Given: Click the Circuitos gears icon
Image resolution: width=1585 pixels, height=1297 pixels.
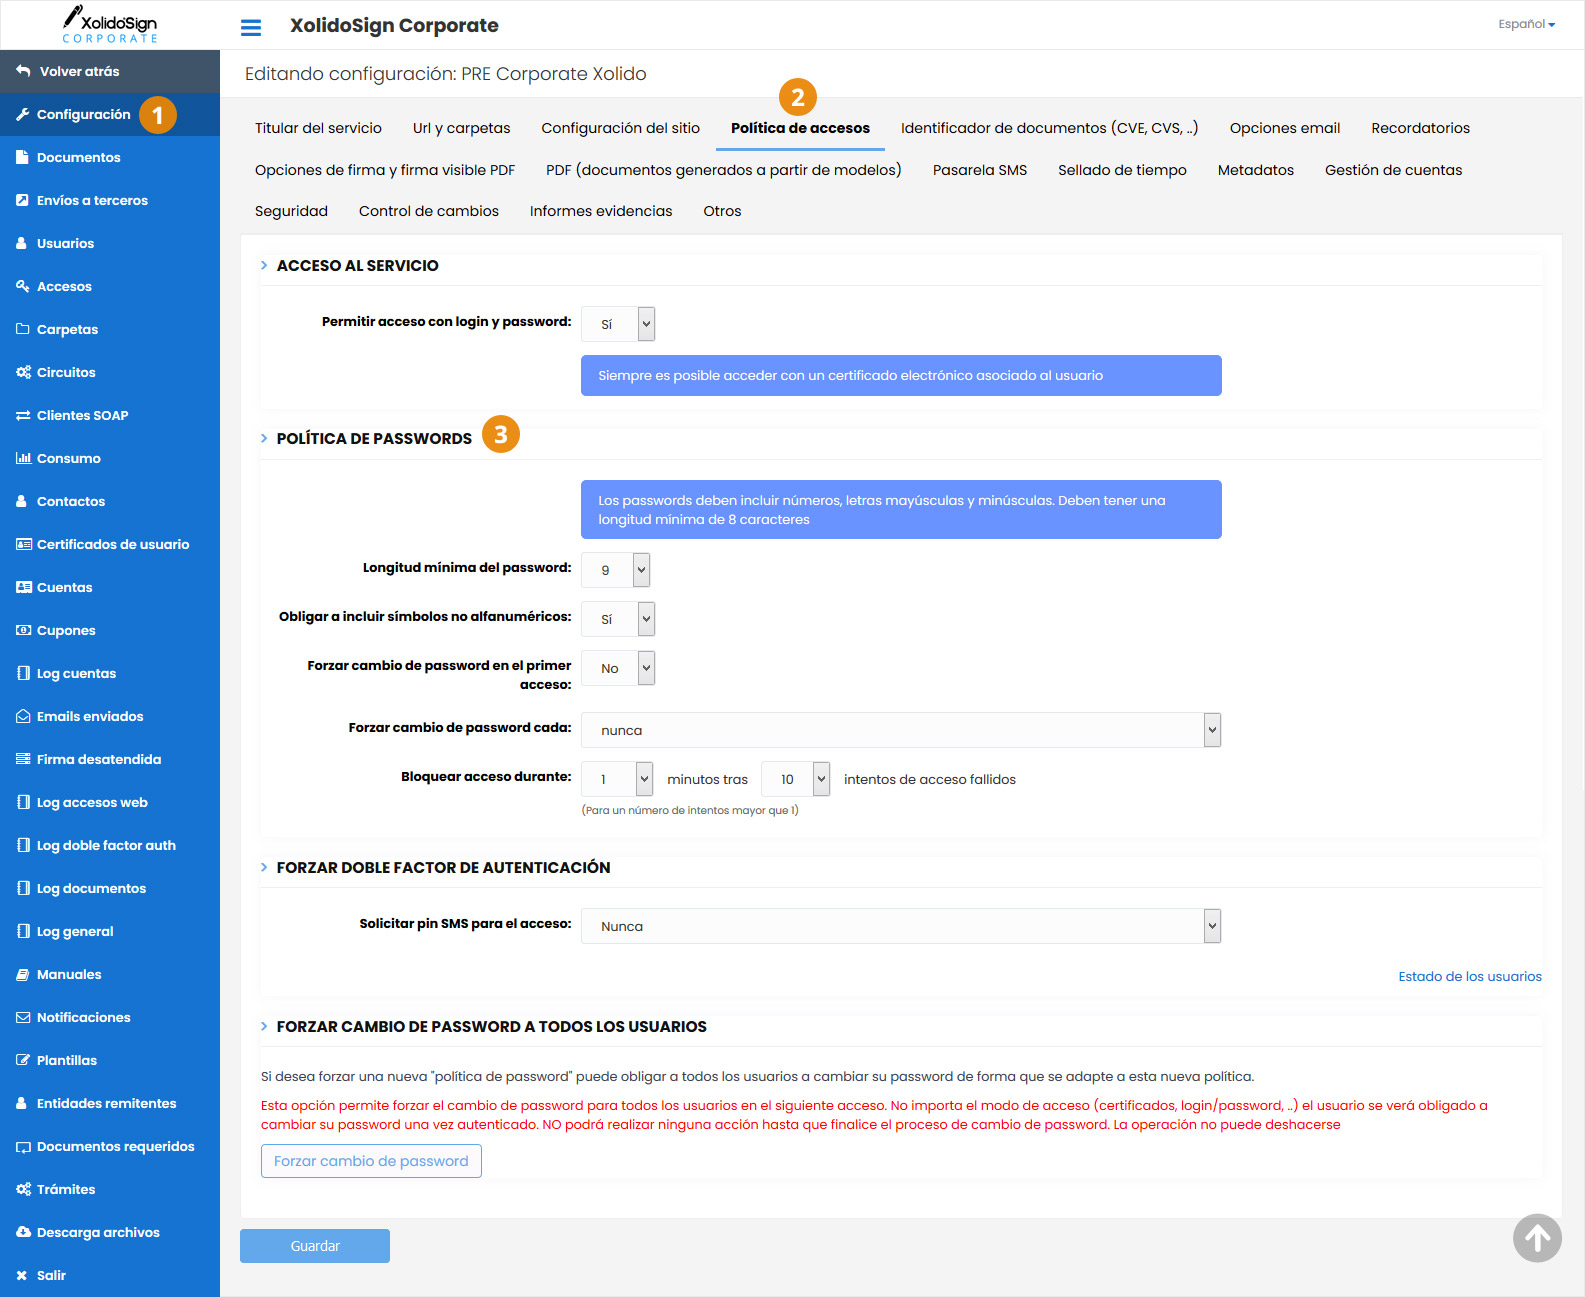Looking at the screenshot, I should tap(23, 372).
